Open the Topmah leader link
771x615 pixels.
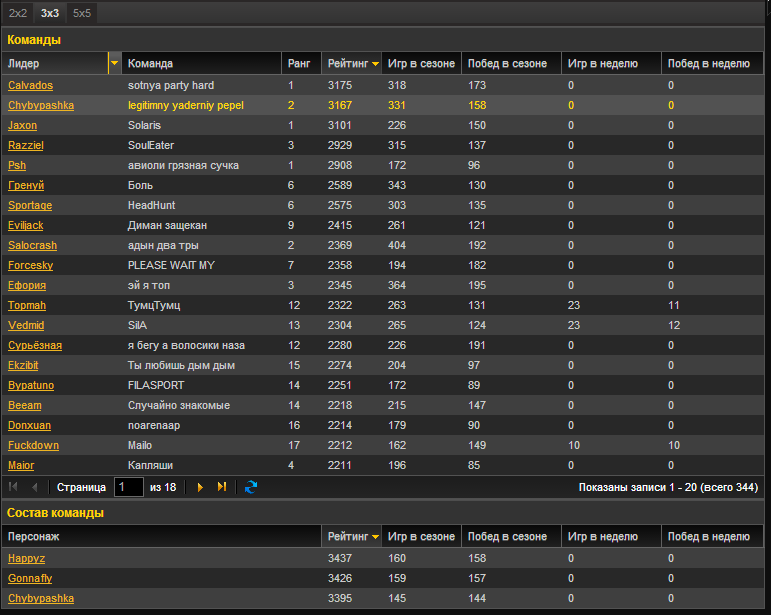[27, 305]
